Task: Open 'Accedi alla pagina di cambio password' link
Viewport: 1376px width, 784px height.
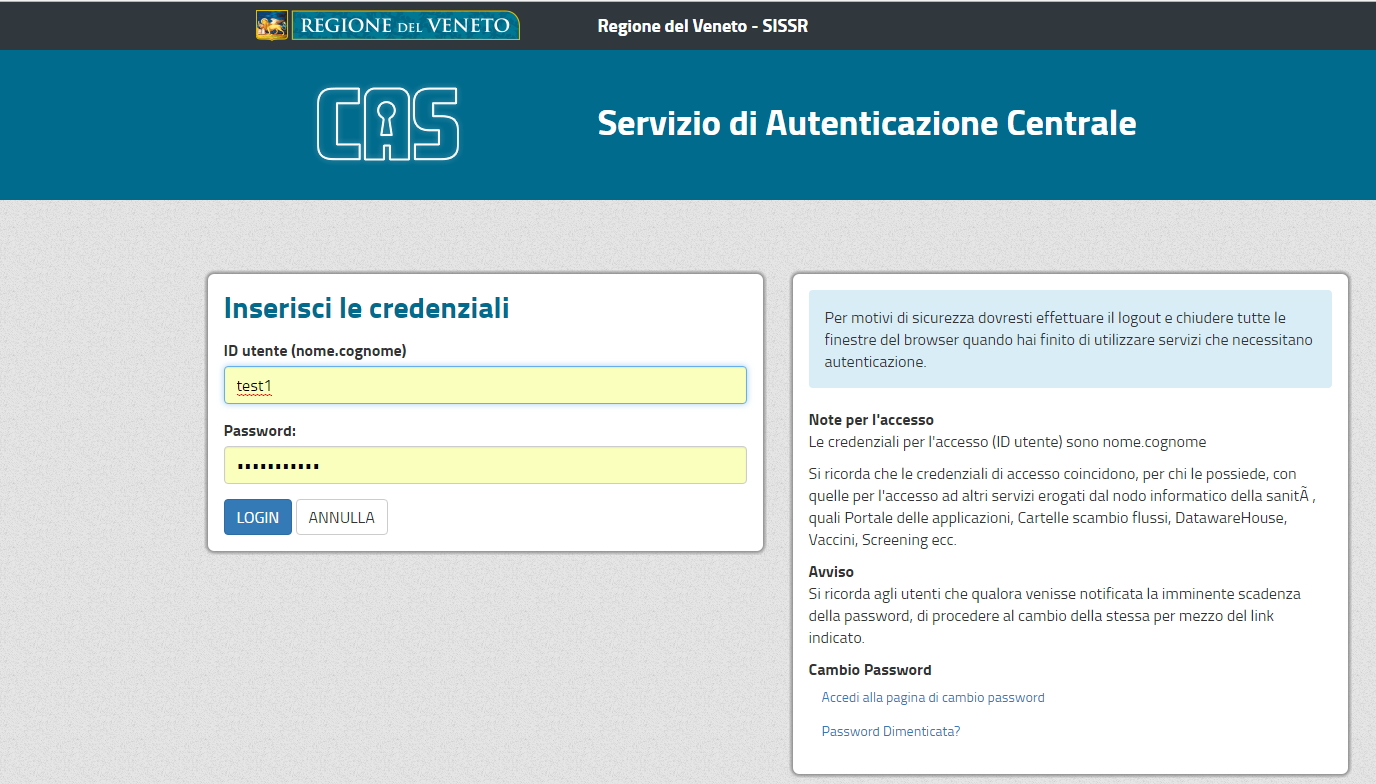Action: pyautogui.click(x=932, y=698)
